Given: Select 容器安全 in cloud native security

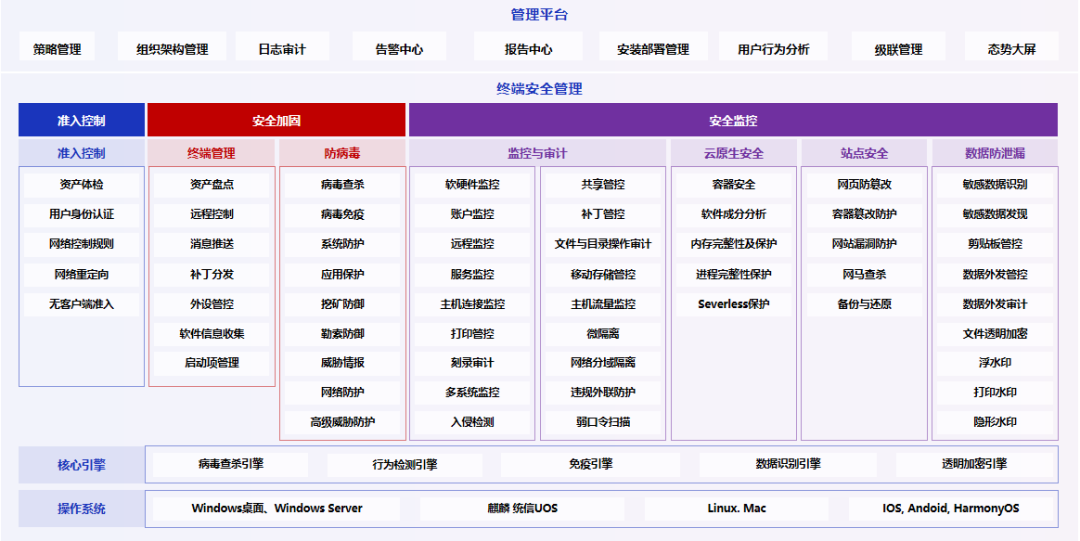Looking at the screenshot, I should (x=733, y=185).
